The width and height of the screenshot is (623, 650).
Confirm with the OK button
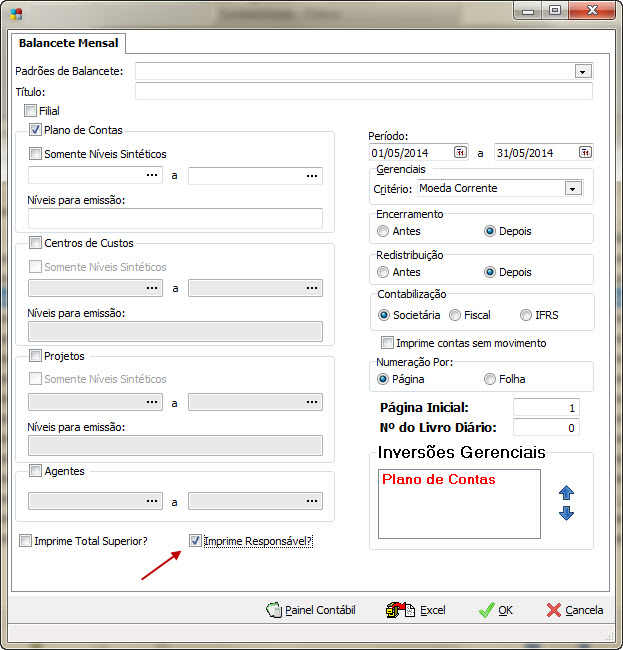click(x=495, y=610)
